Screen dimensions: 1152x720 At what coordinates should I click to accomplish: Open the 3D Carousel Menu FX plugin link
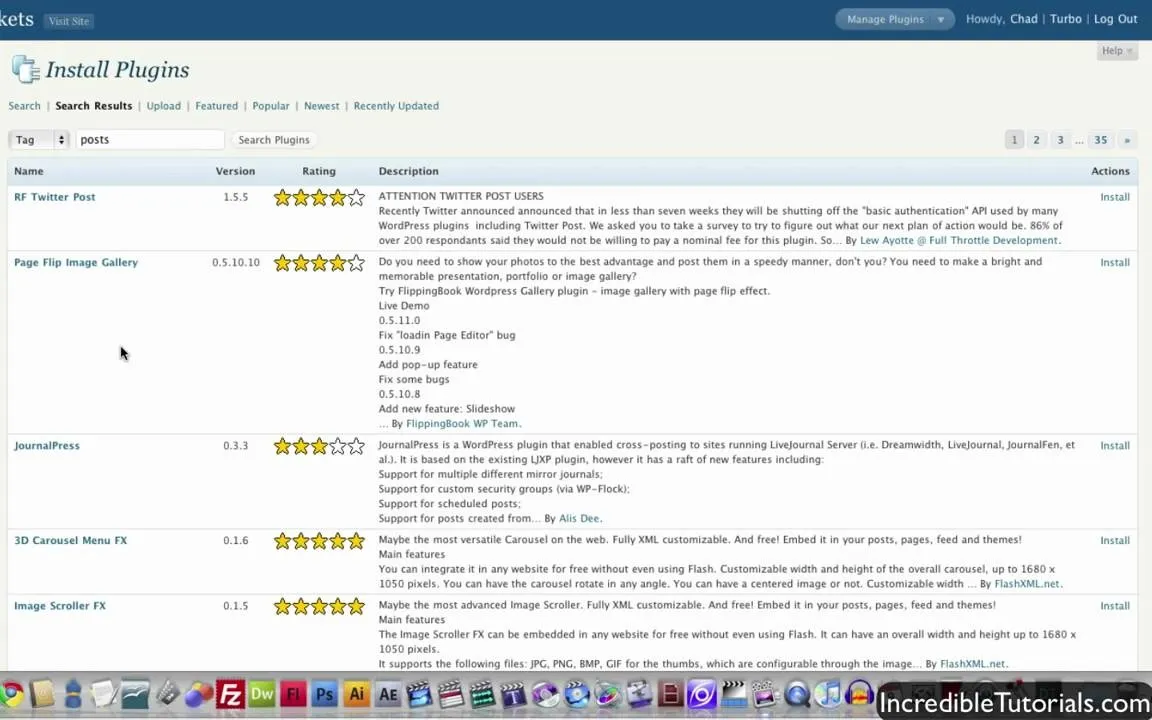71,541
